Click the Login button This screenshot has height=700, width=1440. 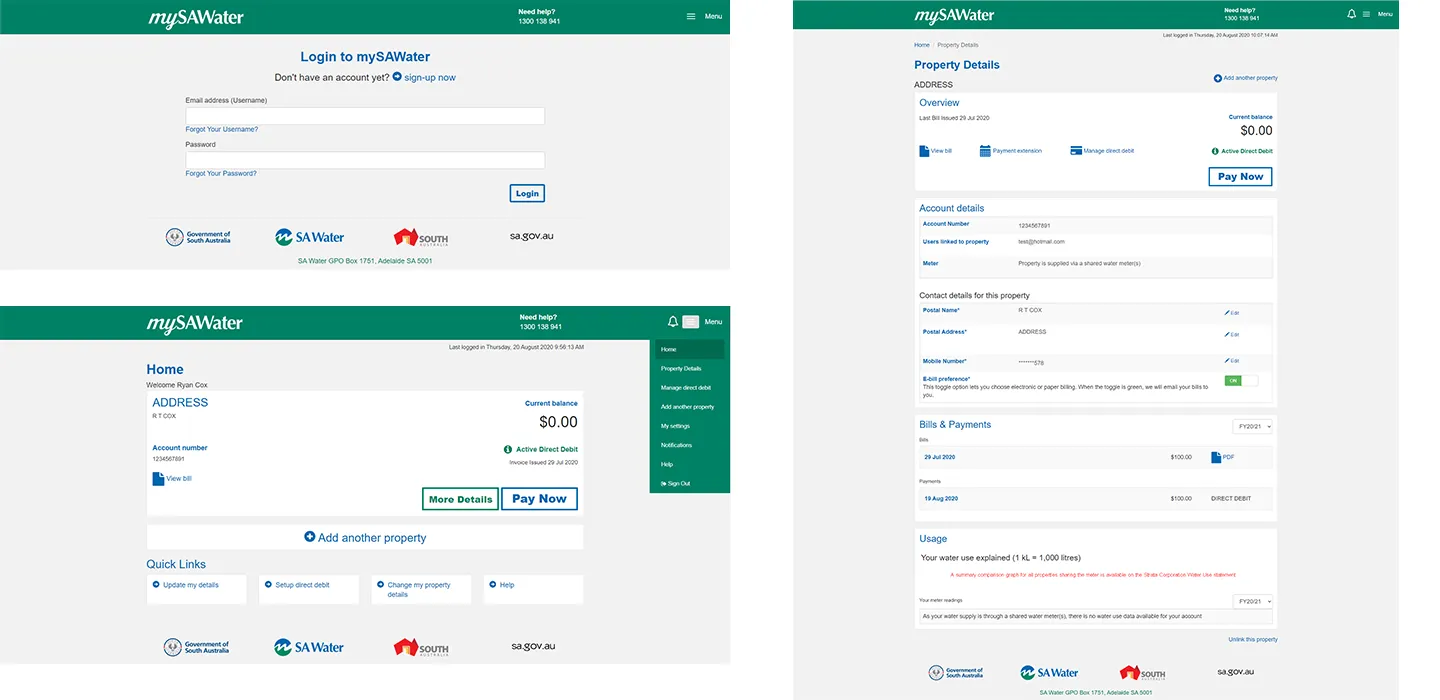527,193
